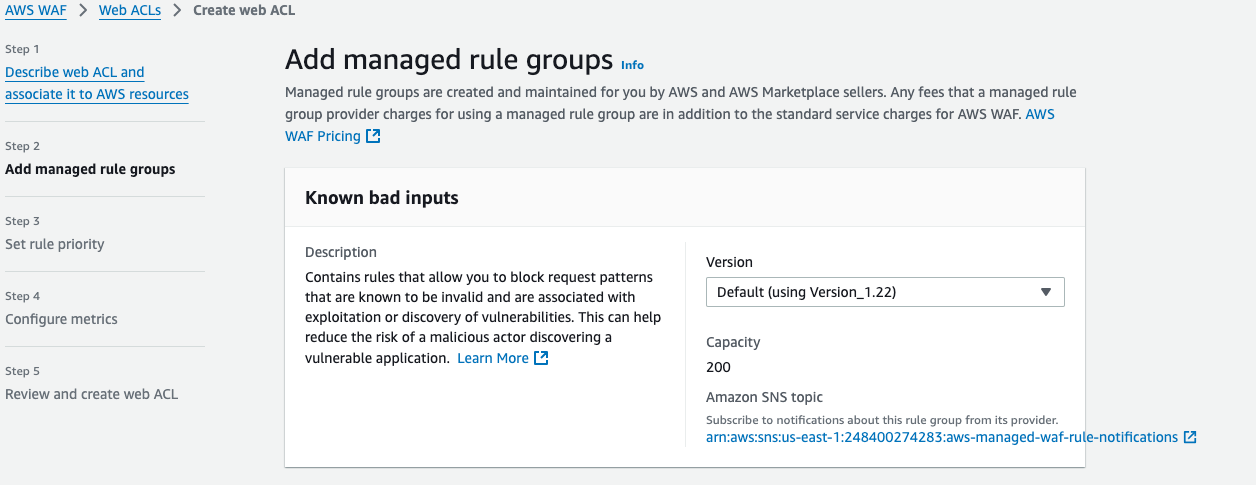Viewport: 1256px width, 485px height.
Task: Open the Learn More link
Action: coord(493,358)
